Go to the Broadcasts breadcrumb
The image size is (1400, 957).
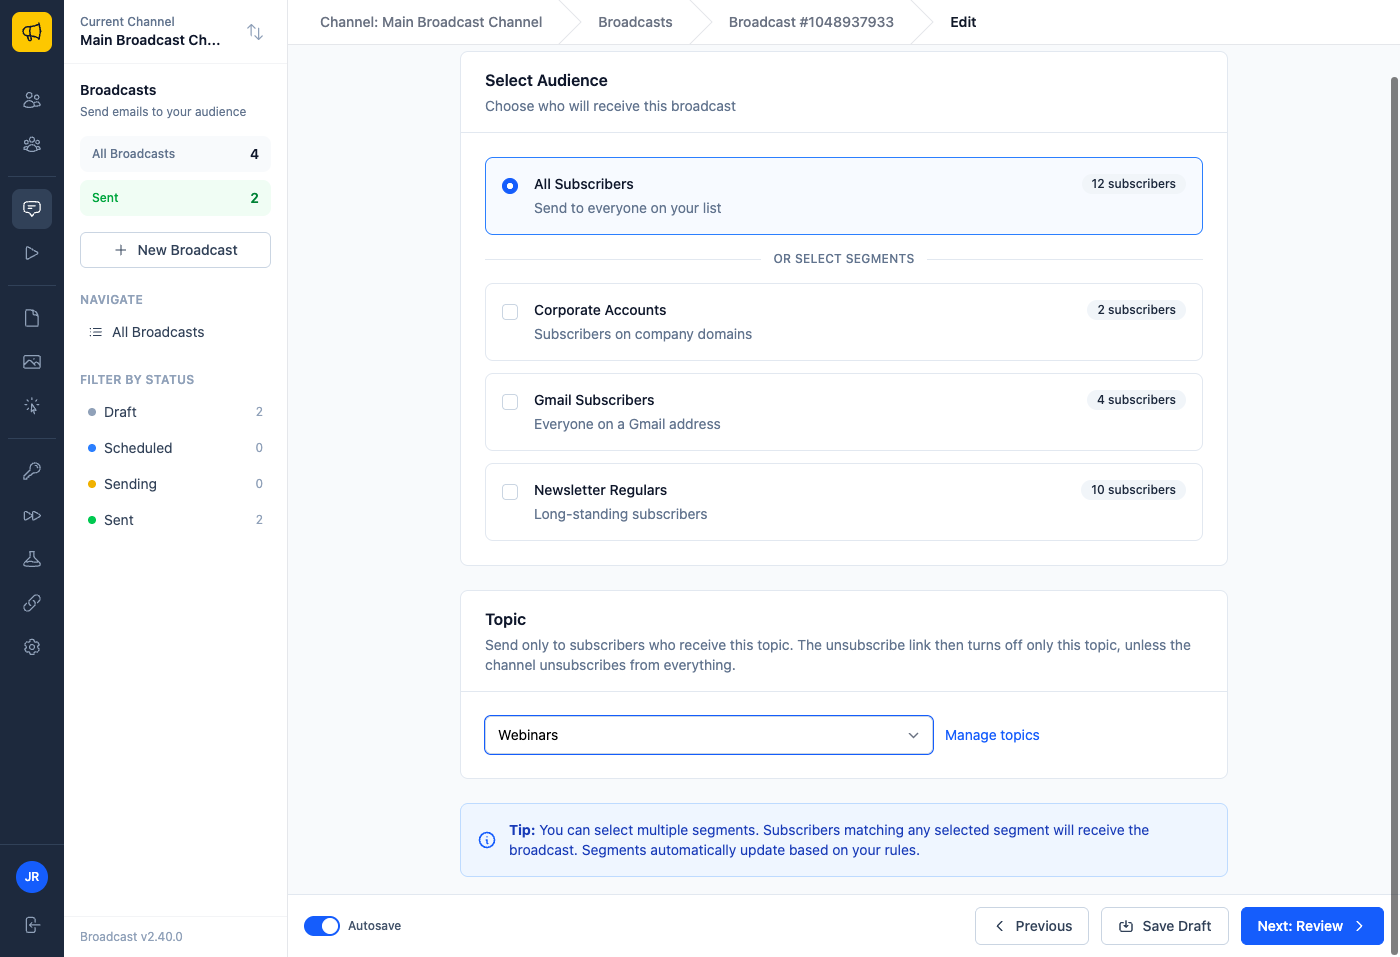pyautogui.click(x=635, y=22)
